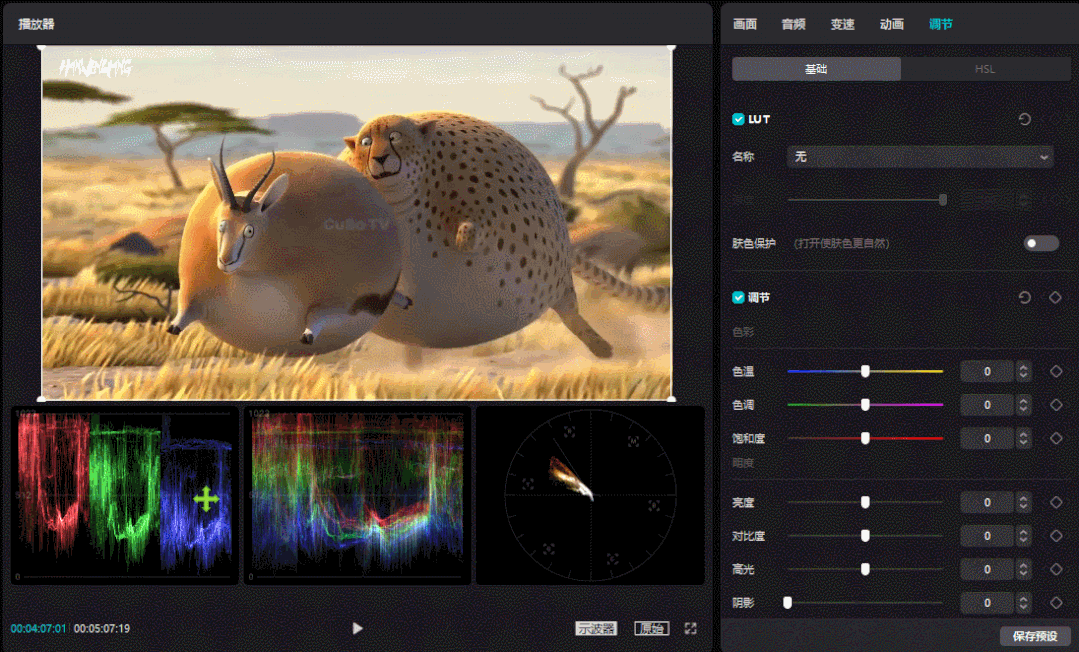This screenshot has width=1079, height=652.
Task: Reset the LUT section settings
Action: coord(1024,119)
